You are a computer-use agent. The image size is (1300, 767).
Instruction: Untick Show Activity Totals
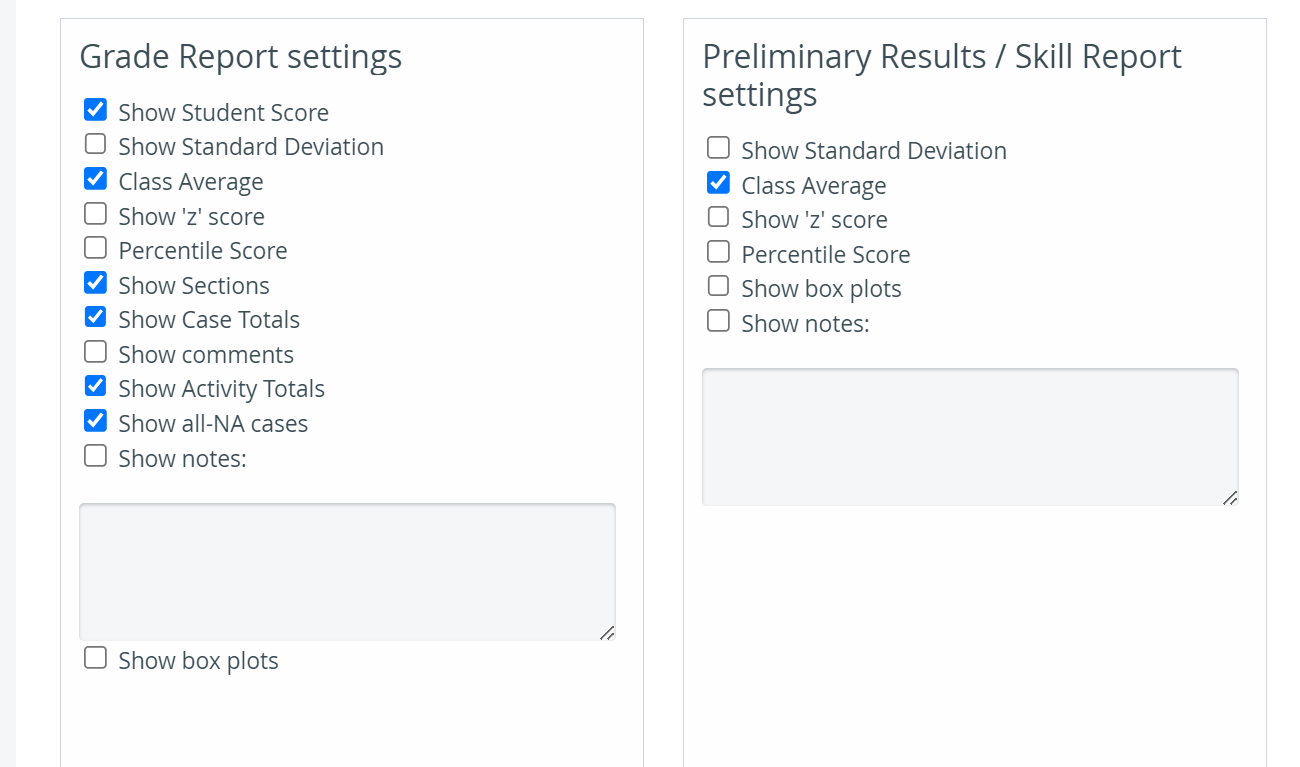(x=95, y=386)
